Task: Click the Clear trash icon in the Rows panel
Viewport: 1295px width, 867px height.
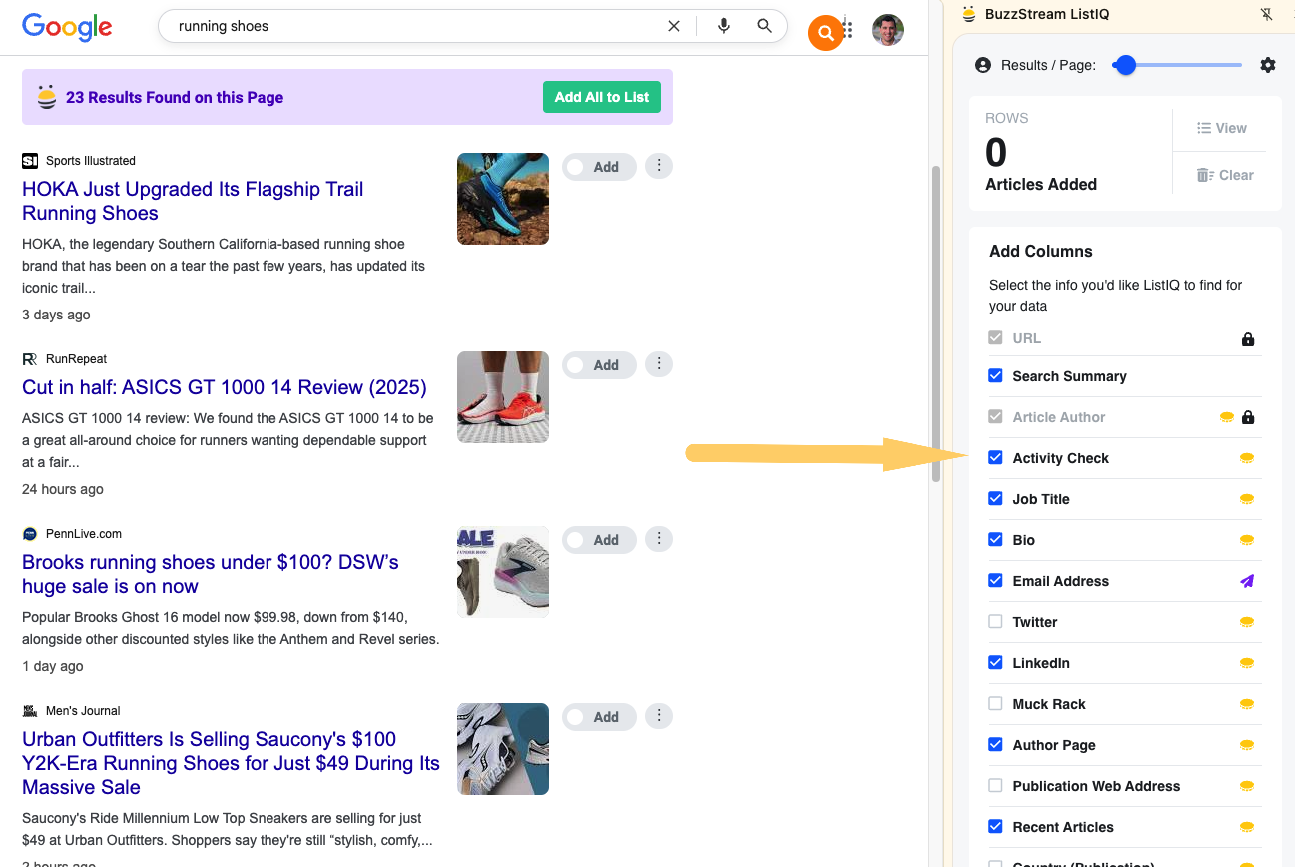Action: coord(1204,175)
